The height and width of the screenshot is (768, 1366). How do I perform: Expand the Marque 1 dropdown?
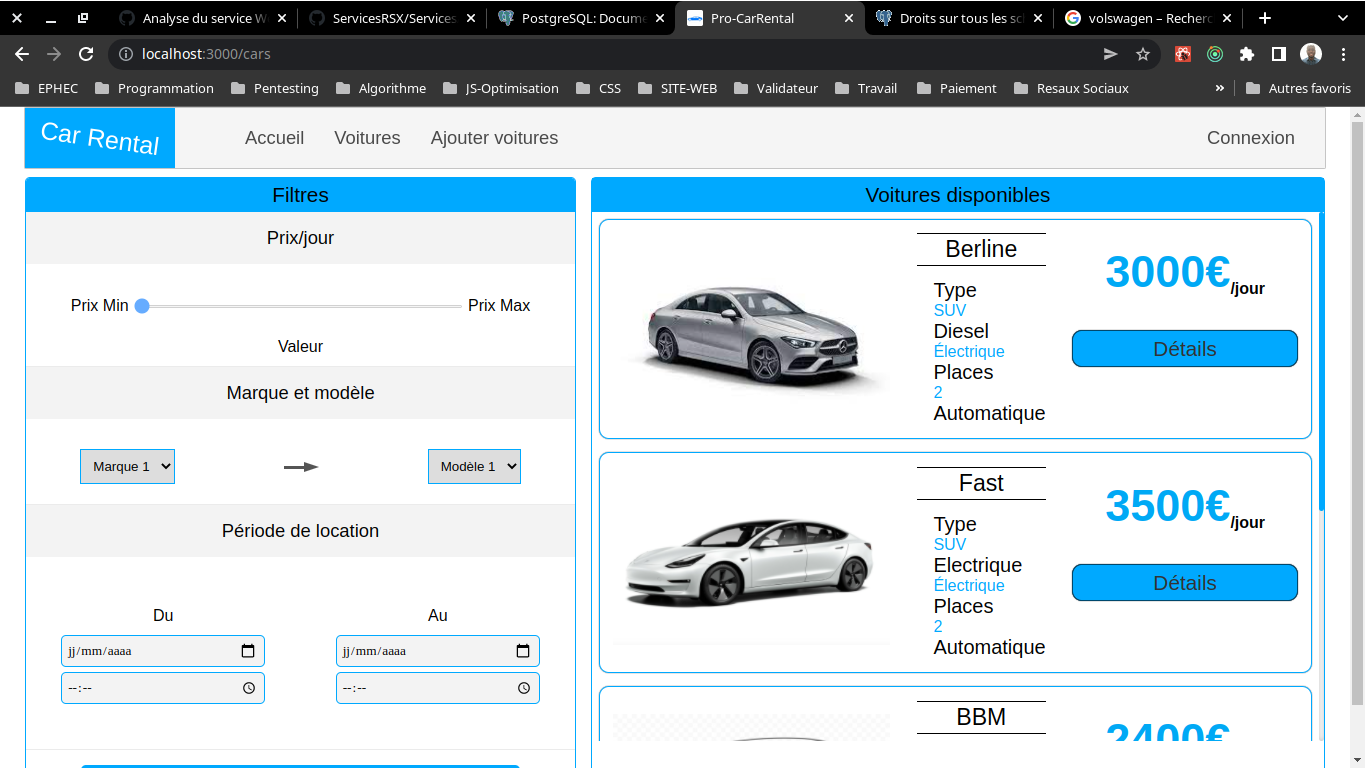[x=127, y=466]
